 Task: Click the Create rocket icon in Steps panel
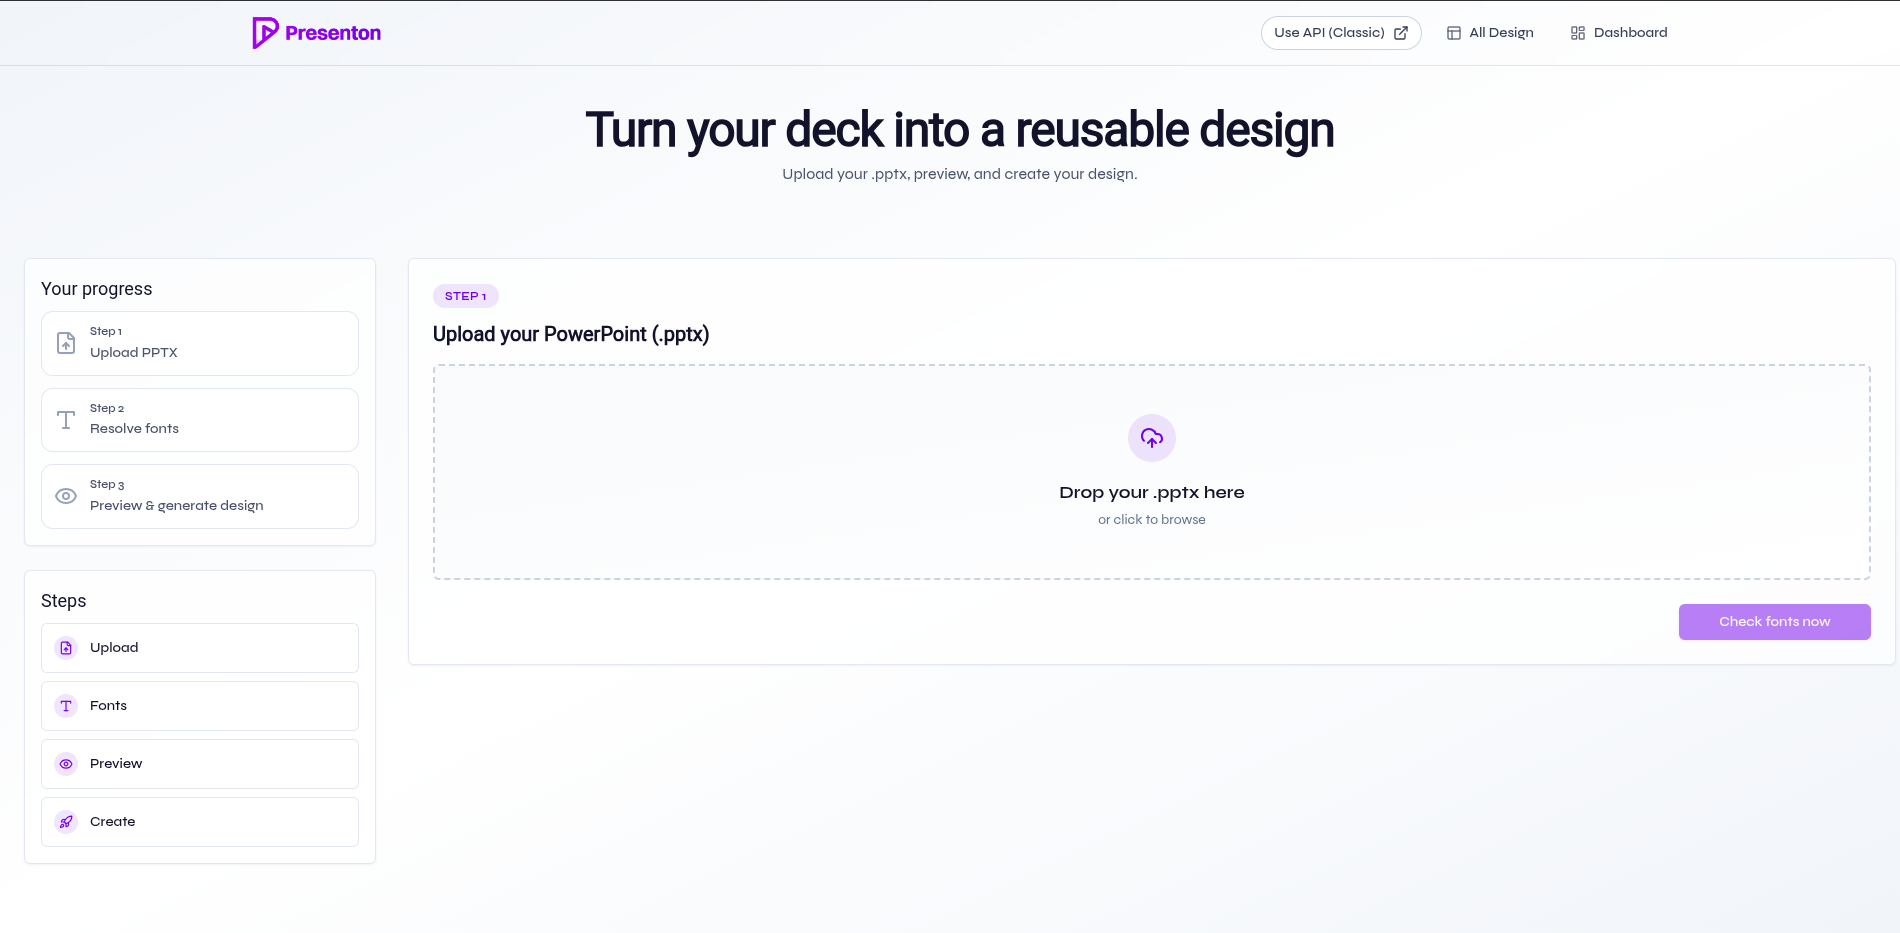tap(65, 821)
